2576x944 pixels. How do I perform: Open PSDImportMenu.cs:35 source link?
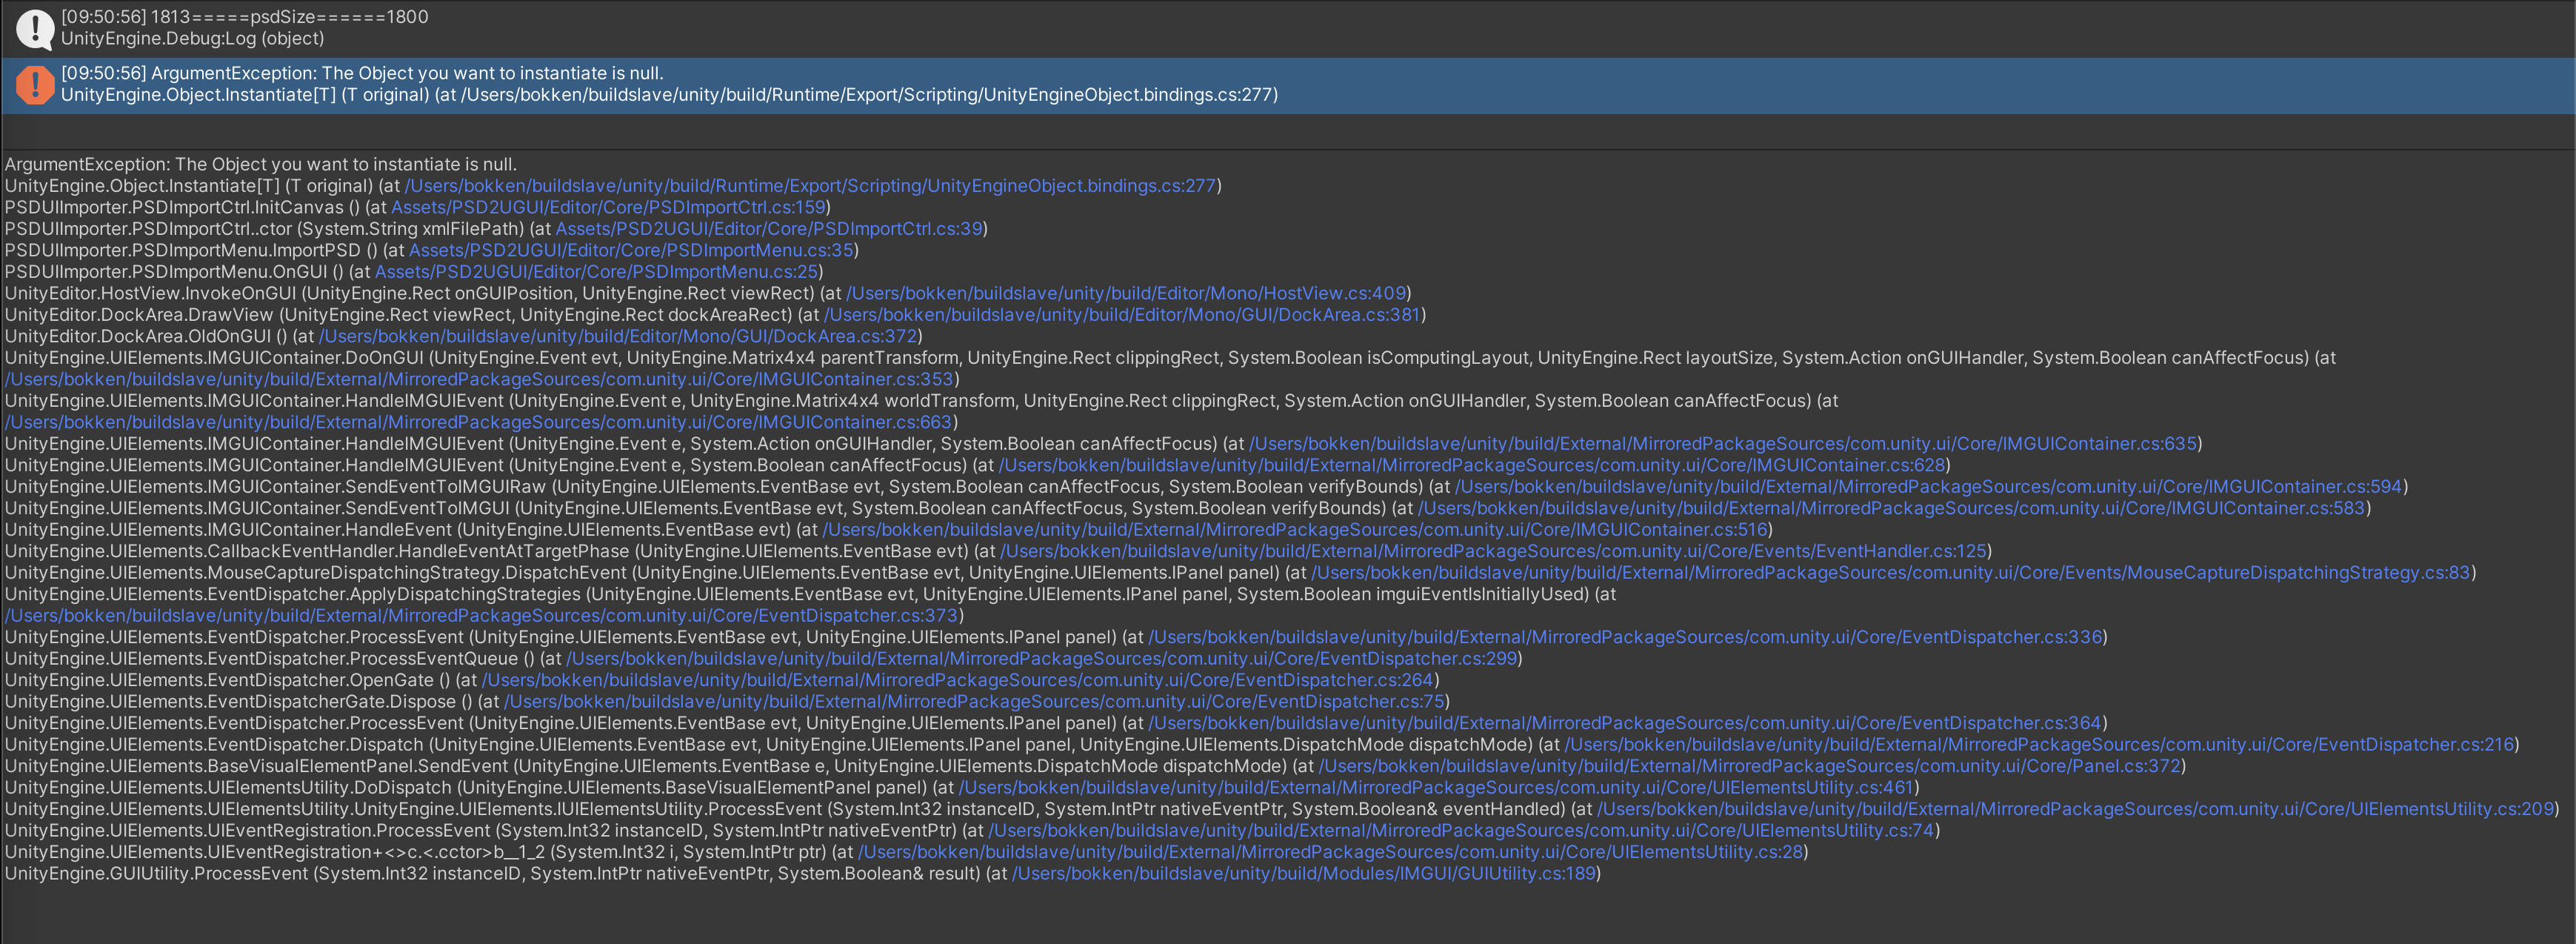pyautogui.click(x=631, y=250)
